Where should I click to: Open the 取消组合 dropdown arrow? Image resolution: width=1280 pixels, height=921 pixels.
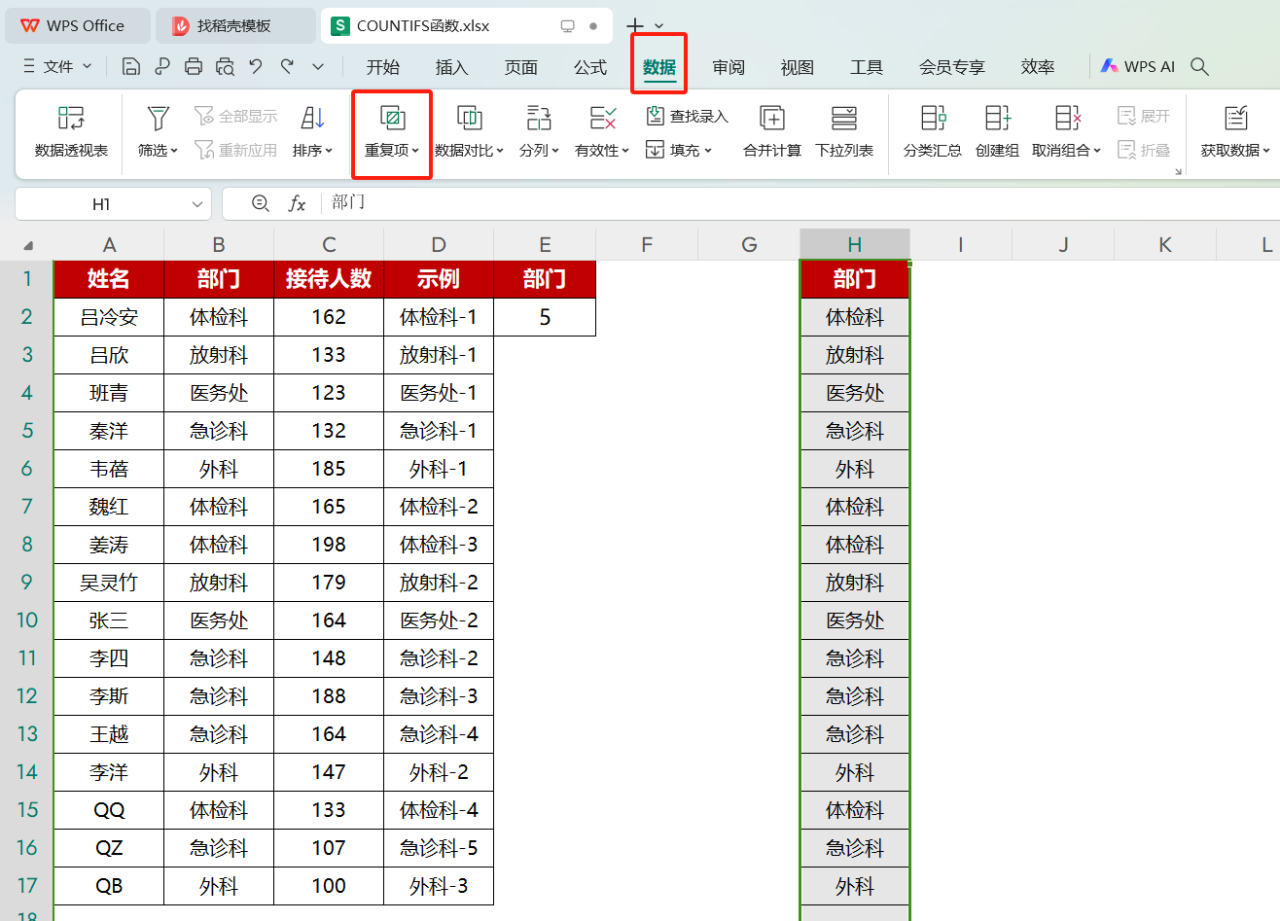click(x=1097, y=151)
